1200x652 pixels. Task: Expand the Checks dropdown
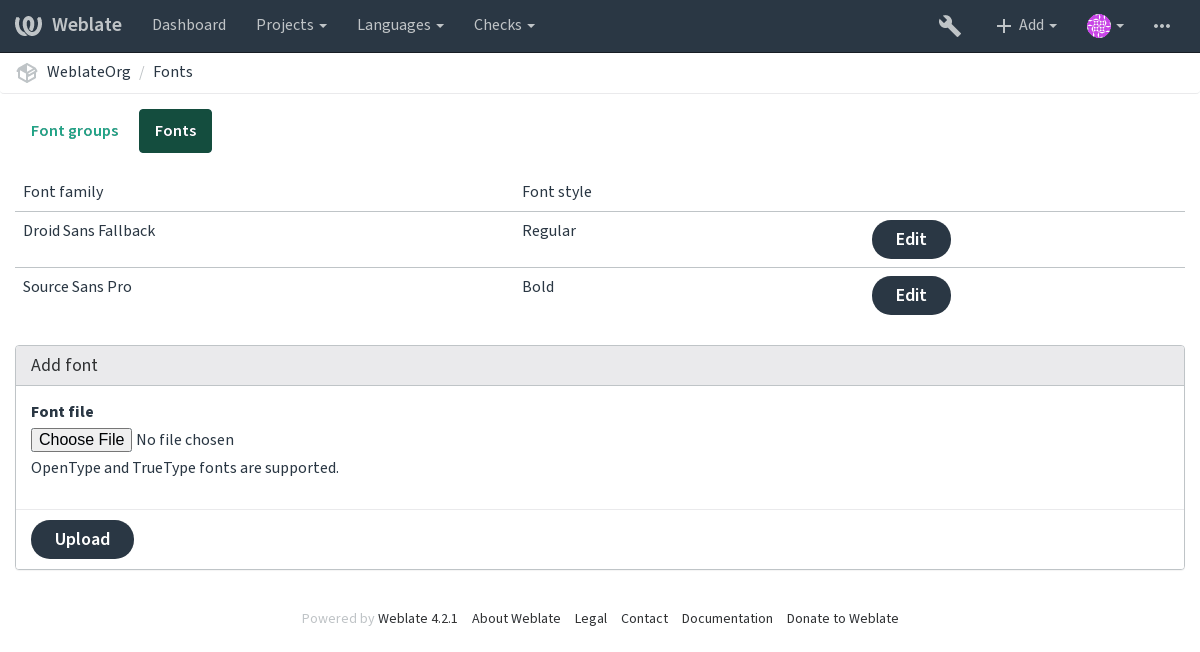click(x=504, y=25)
